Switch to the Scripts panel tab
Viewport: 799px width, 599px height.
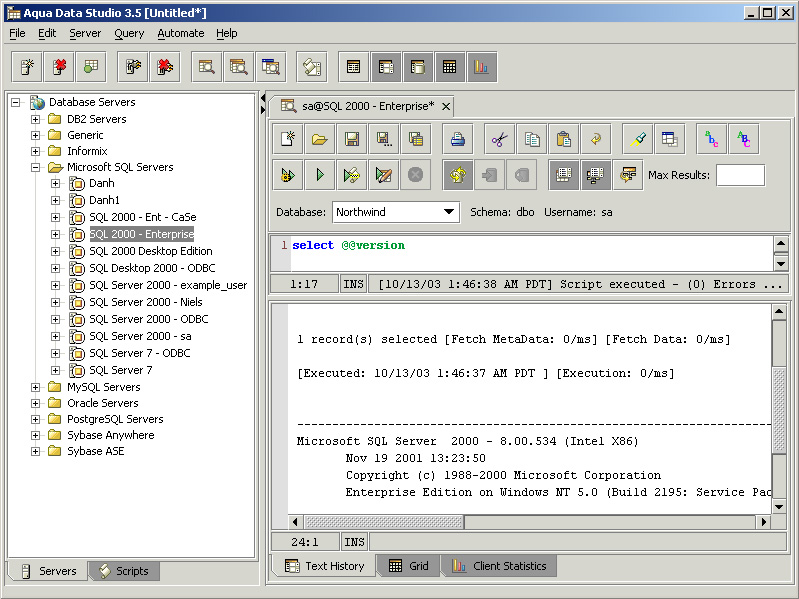pos(124,571)
